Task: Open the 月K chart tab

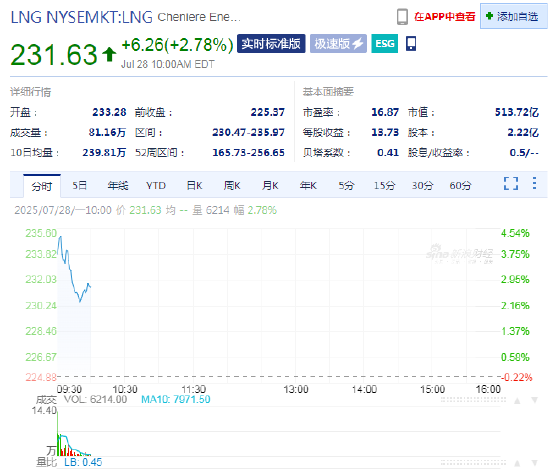Action: tap(270, 186)
